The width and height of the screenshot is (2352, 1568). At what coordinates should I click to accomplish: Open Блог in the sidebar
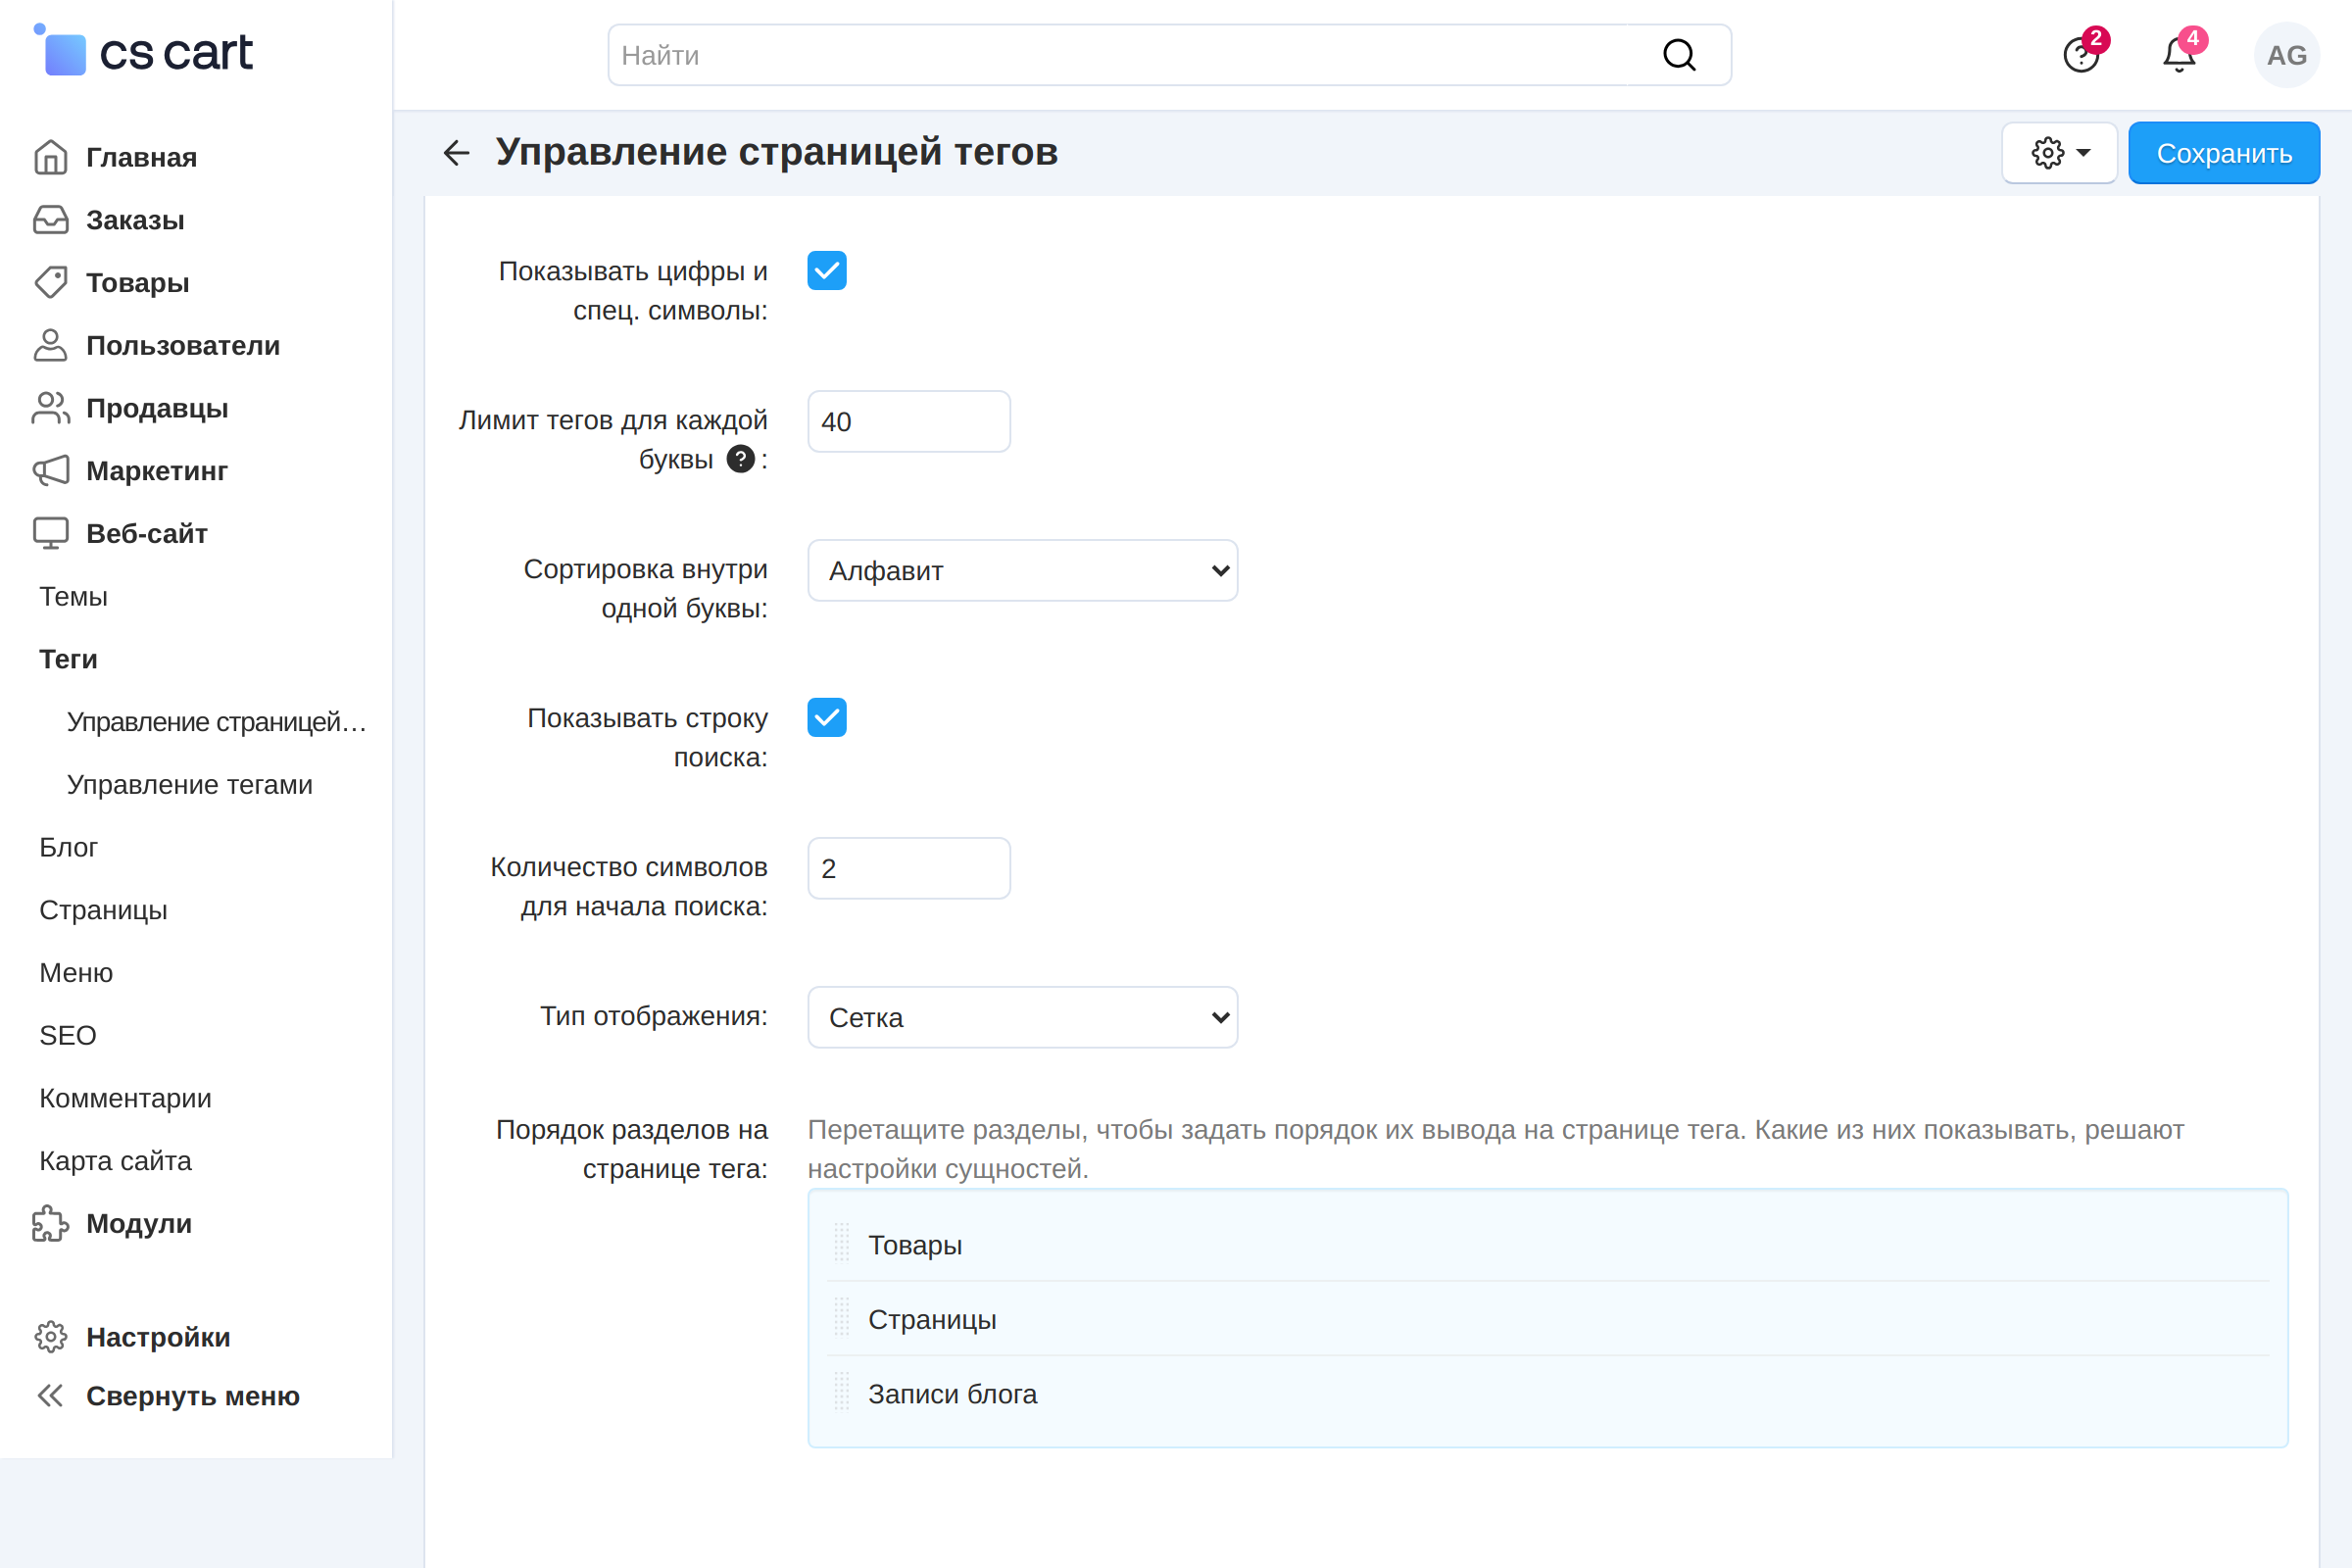pyautogui.click(x=68, y=848)
